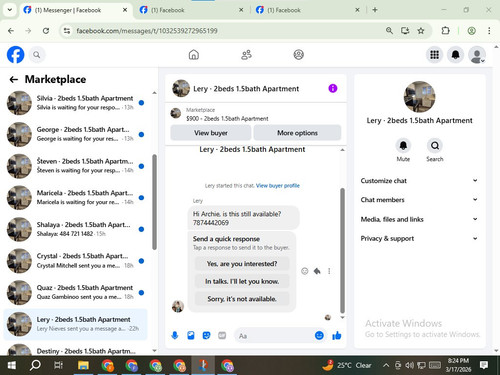This screenshot has width=500, height=375.
Task: Show hidden system tray icons chevron
Action: (386, 365)
